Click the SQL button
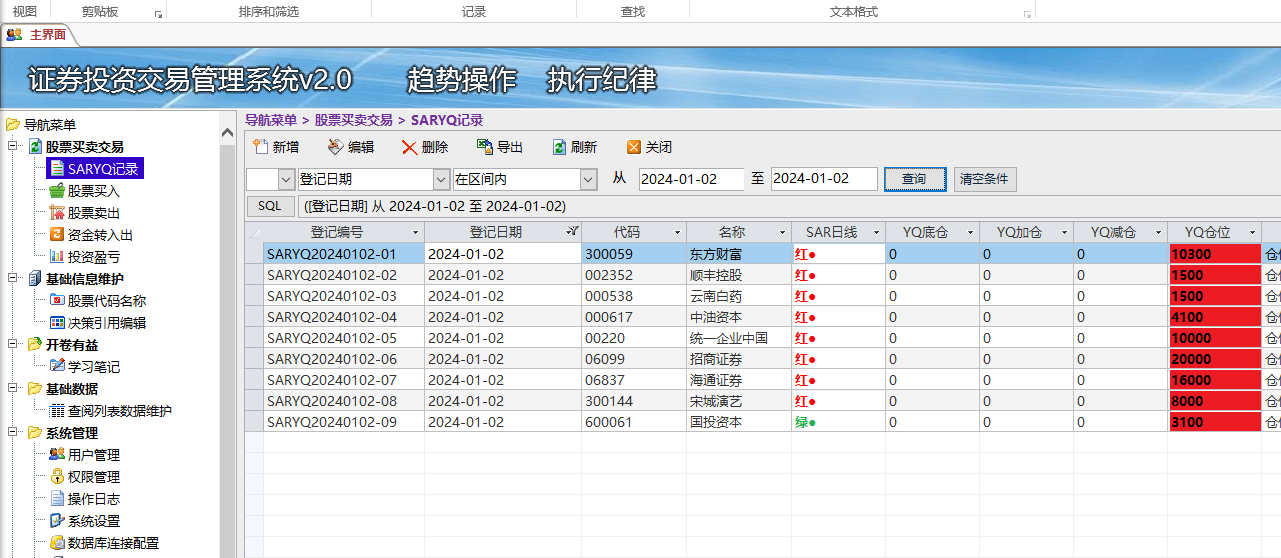The width and height of the screenshot is (1281, 558). click(x=270, y=206)
